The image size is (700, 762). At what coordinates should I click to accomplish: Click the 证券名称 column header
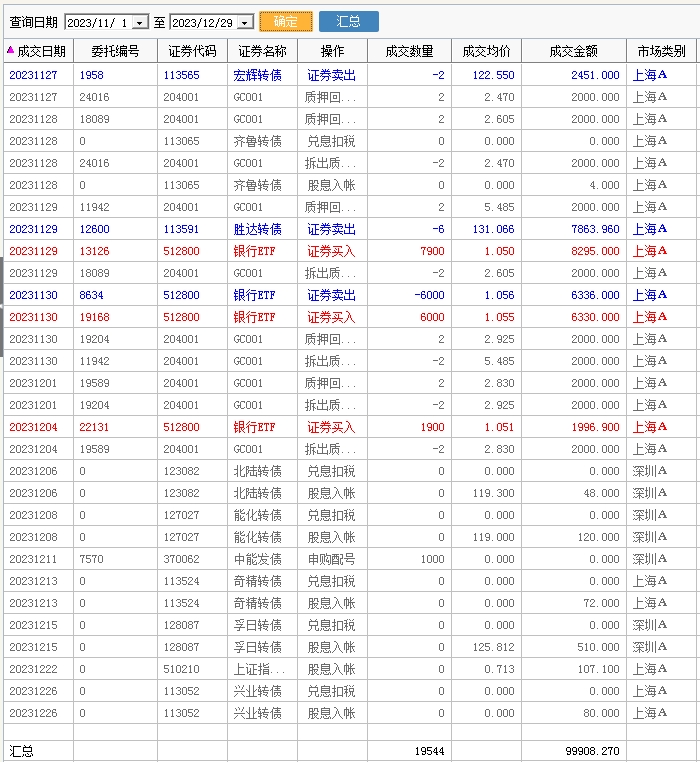(x=262, y=51)
